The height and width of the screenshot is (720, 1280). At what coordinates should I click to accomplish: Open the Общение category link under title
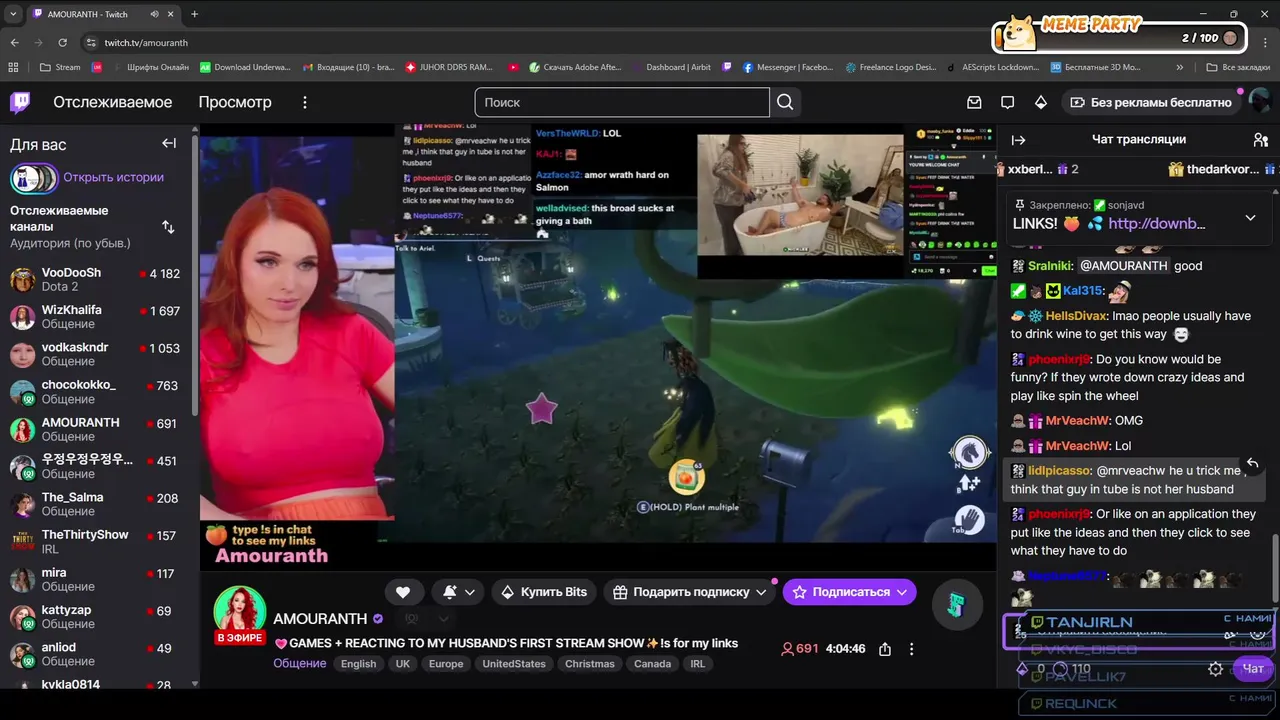pyautogui.click(x=299, y=664)
